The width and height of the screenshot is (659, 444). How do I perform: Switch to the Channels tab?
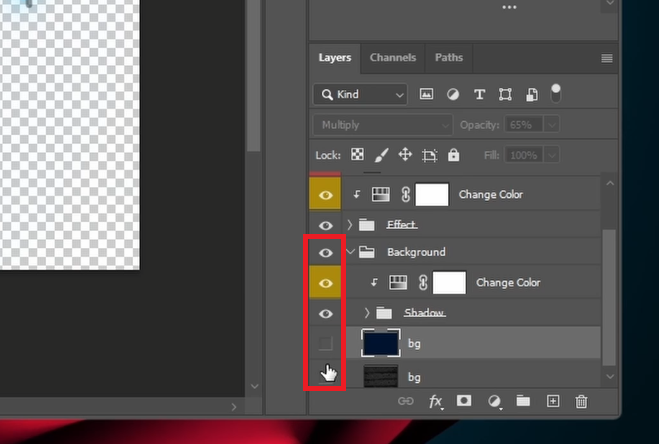pyautogui.click(x=393, y=58)
